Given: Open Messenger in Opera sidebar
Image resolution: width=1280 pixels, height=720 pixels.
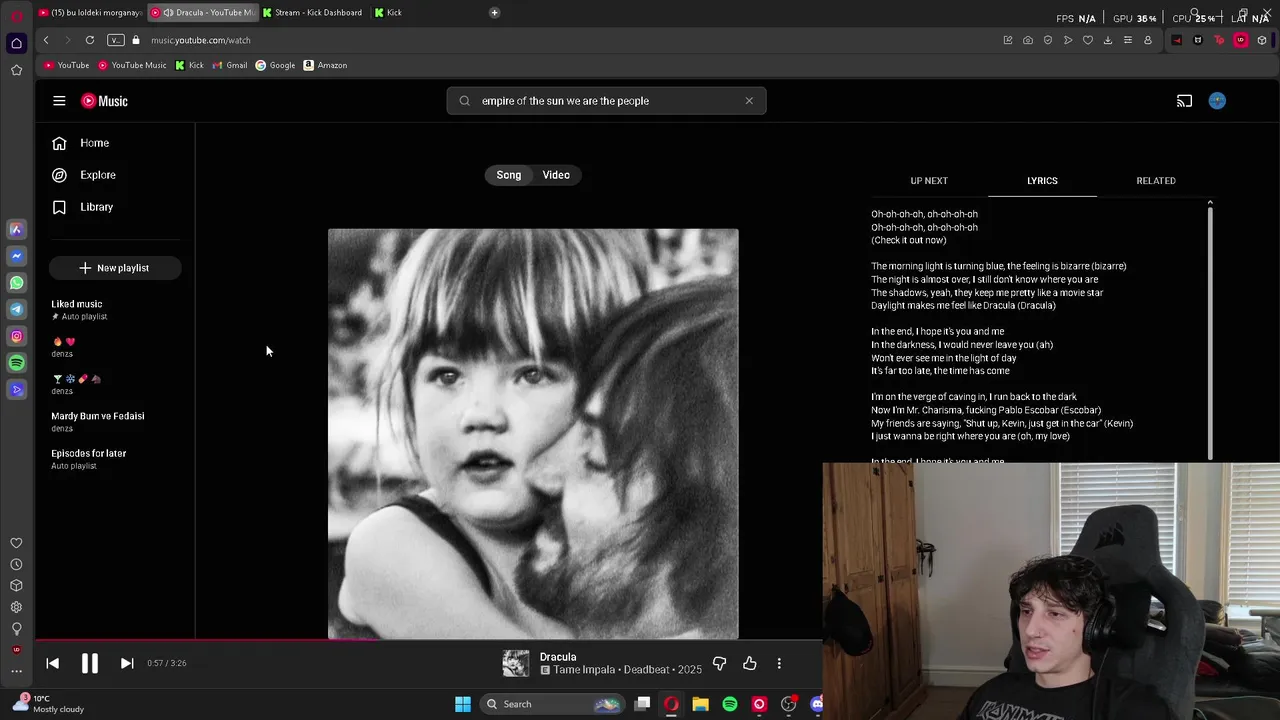Looking at the screenshot, I should pos(16,256).
